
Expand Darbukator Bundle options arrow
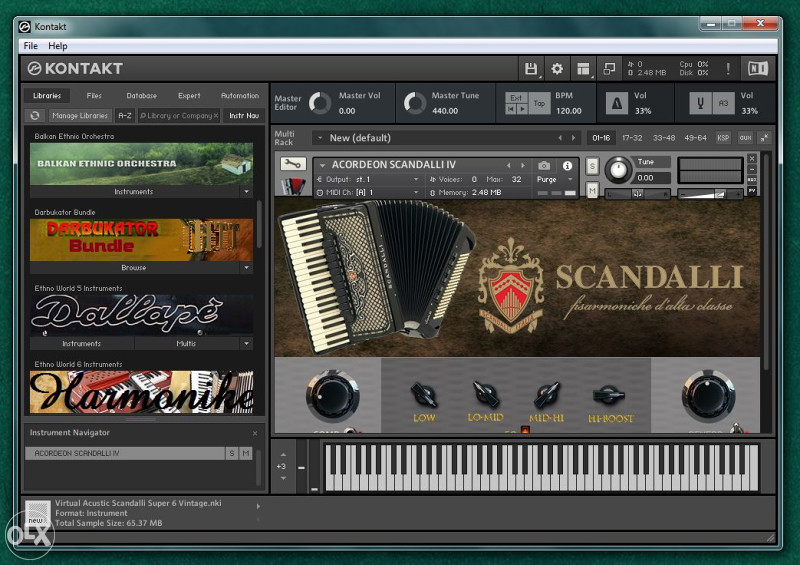pyautogui.click(x=246, y=267)
